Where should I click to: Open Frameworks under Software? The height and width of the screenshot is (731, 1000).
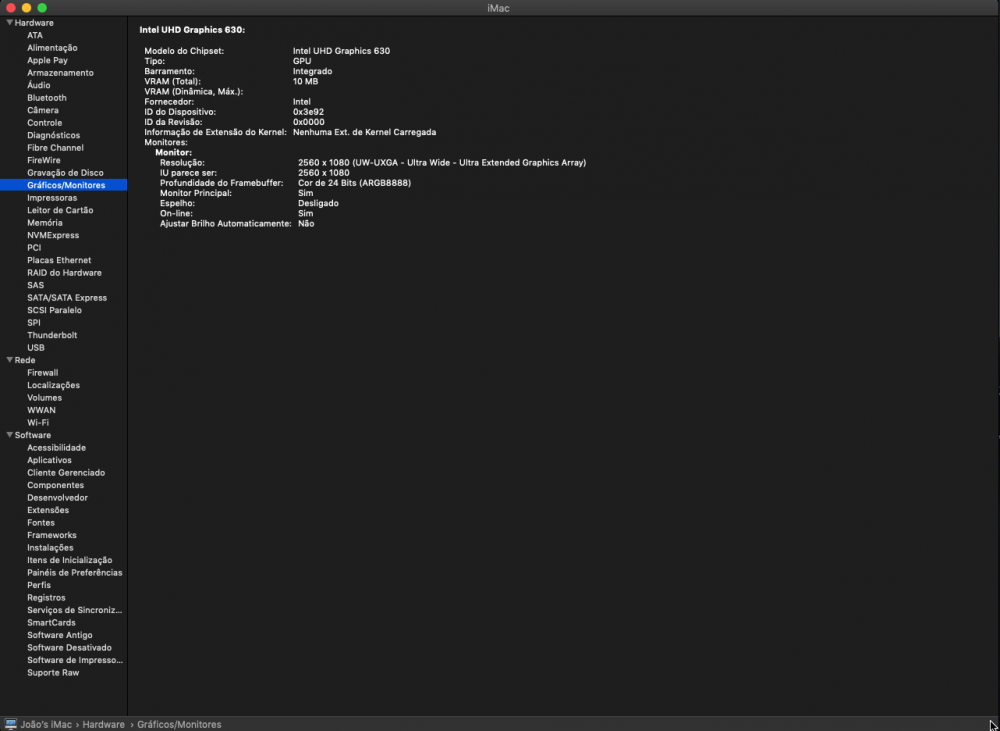click(x=52, y=535)
